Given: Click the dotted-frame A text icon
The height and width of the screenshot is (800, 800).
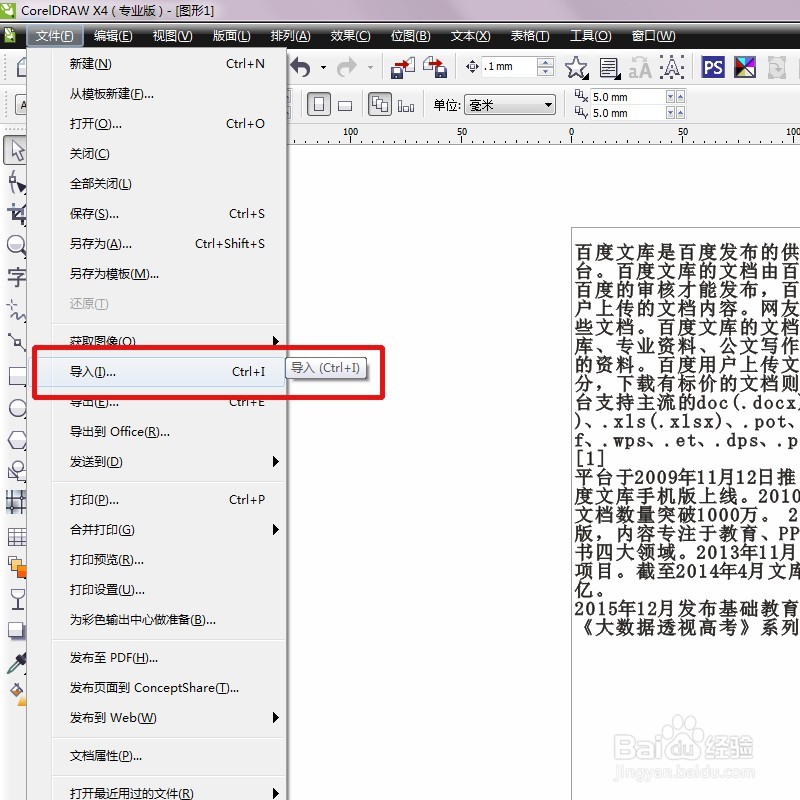Looking at the screenshot, I should (672, 67).
